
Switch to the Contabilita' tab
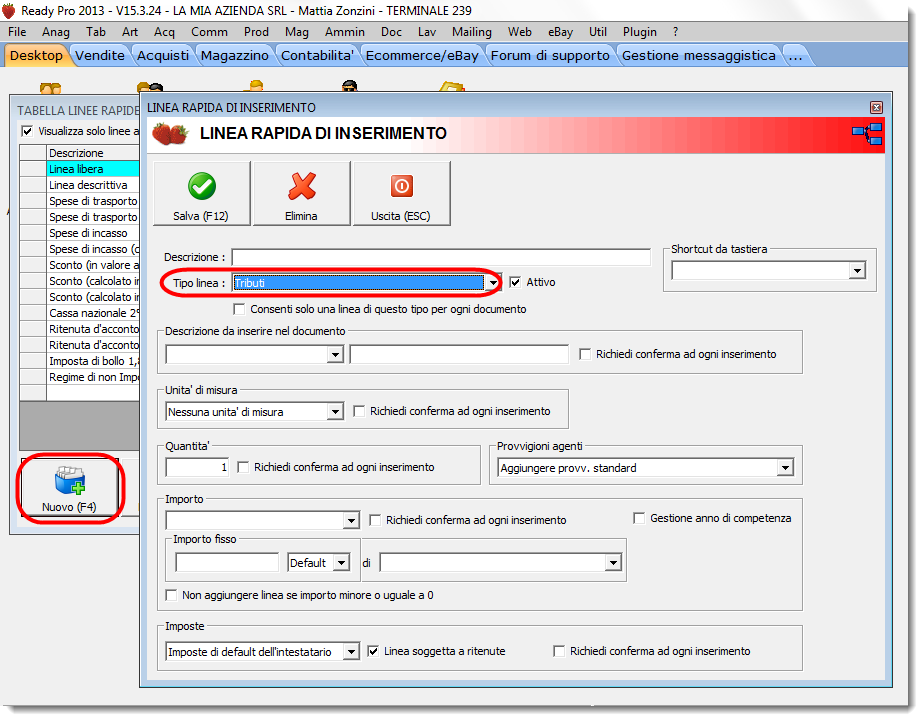click(x=317, y=55)
